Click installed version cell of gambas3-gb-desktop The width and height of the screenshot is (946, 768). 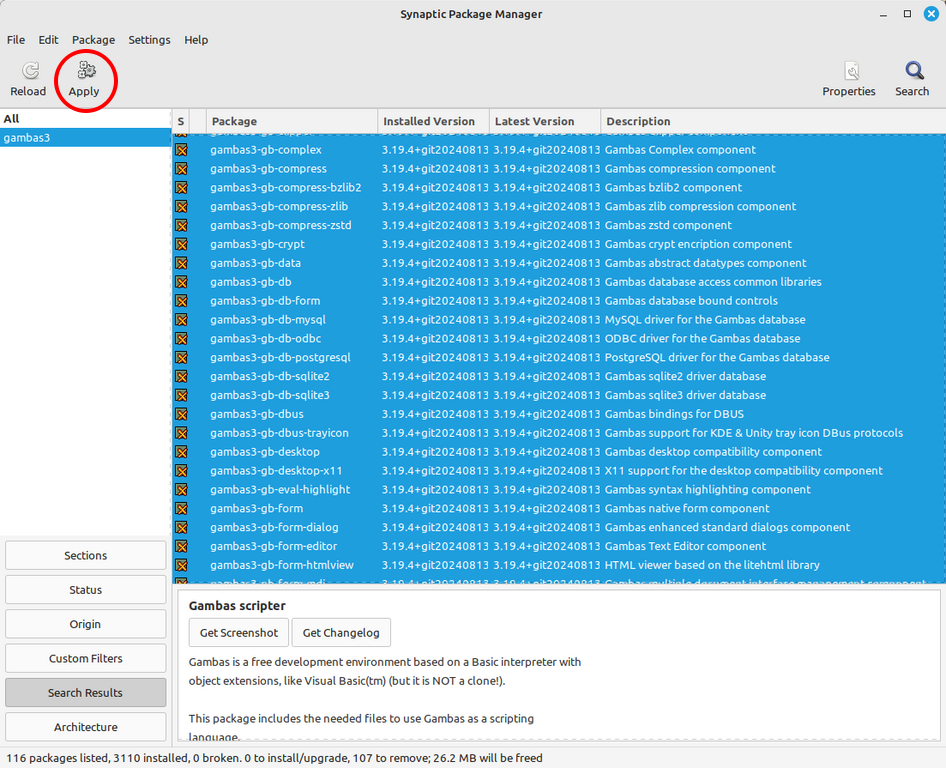point(435,452)
